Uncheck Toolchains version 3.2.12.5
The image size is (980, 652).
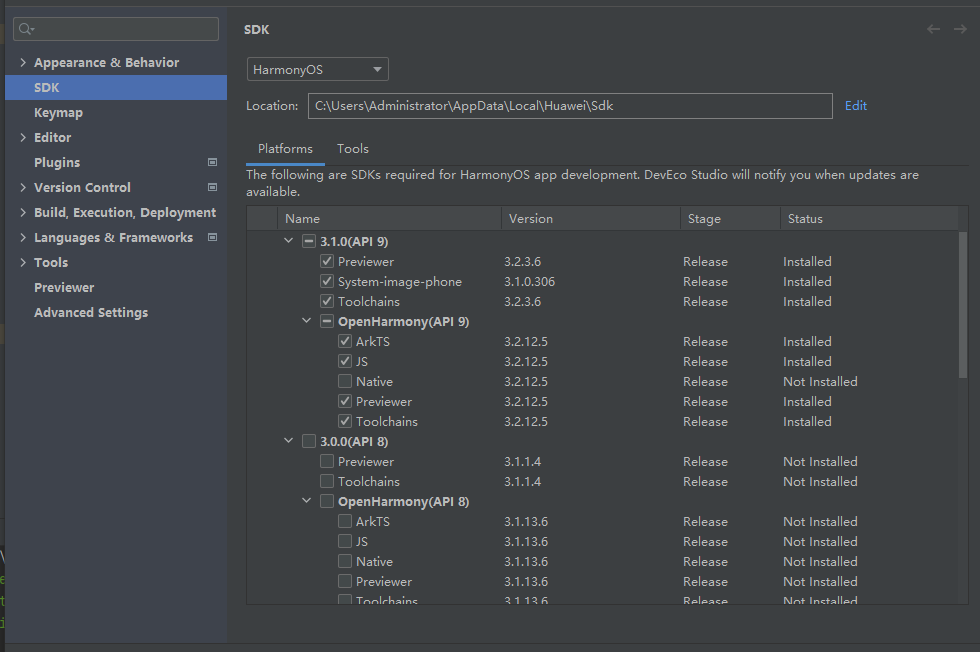[x=345, y=421]
